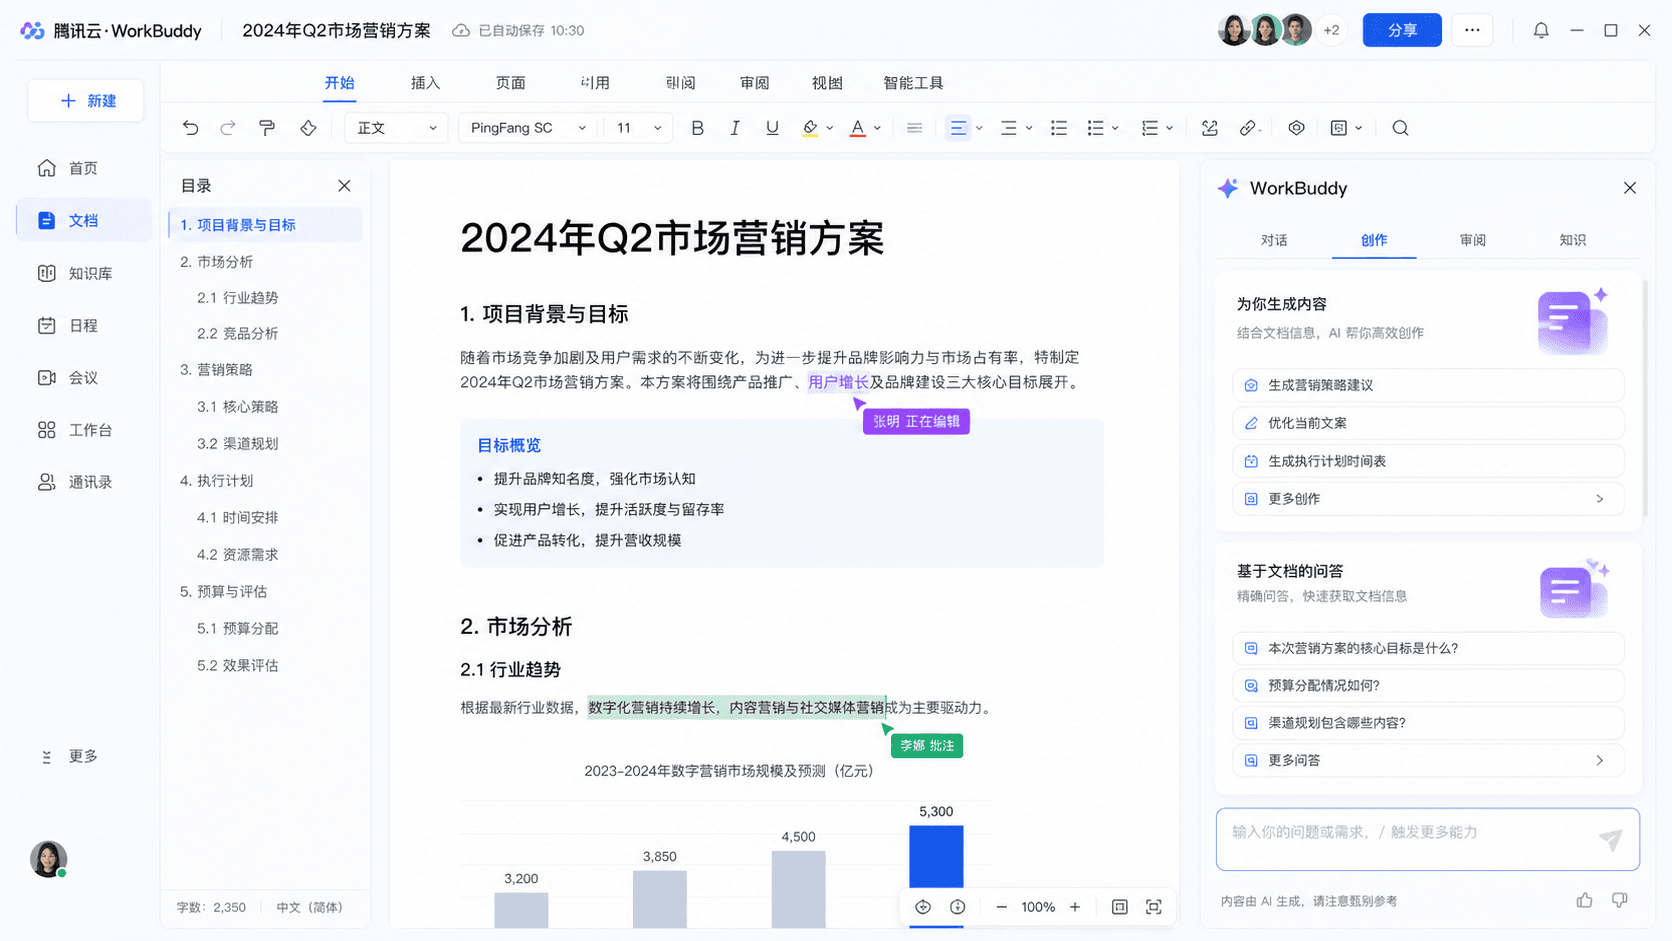Open the font size 11 dropdown
Viewport: 1672px width, 941px height.
[x=638, y=128]
